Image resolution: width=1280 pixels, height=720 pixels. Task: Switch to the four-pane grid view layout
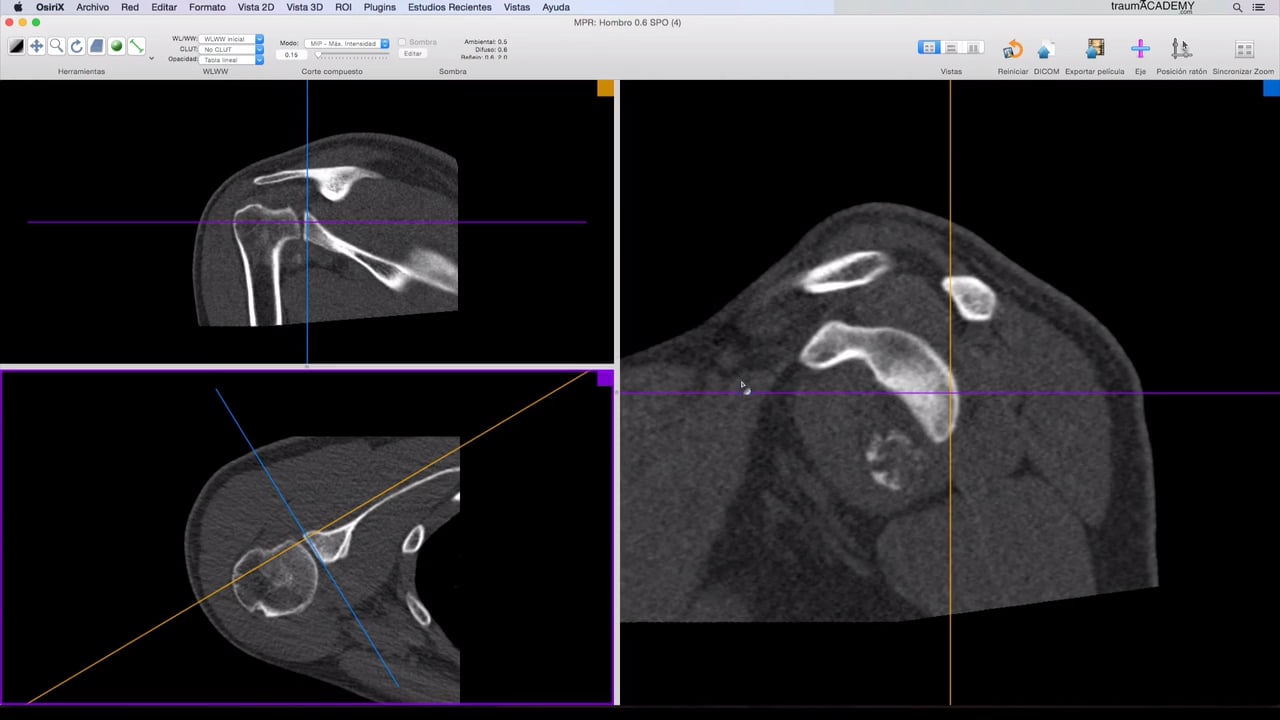tap(929, 48)
